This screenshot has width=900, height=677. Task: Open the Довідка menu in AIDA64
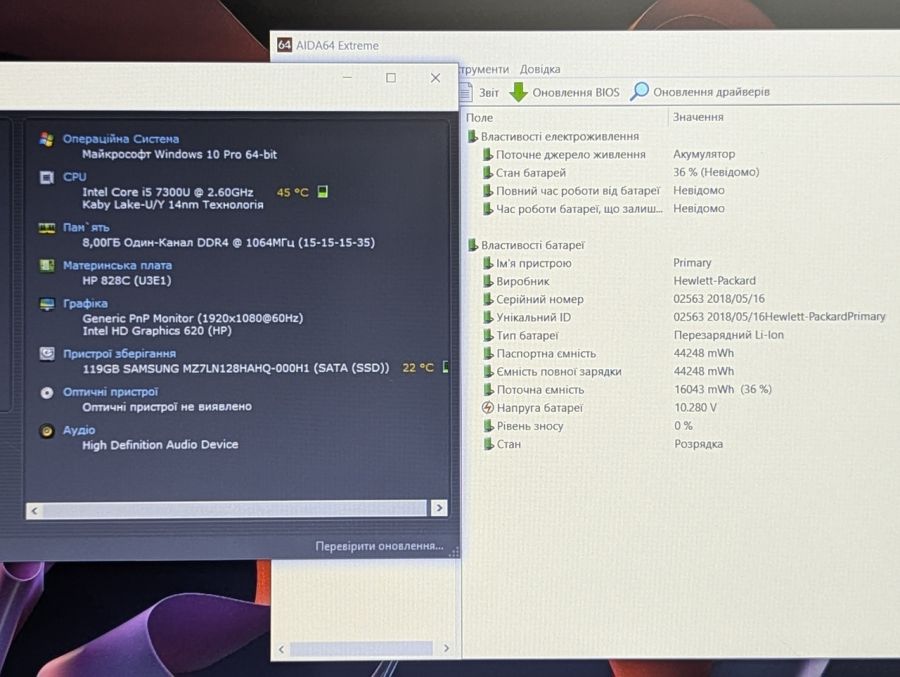(540, 69)
